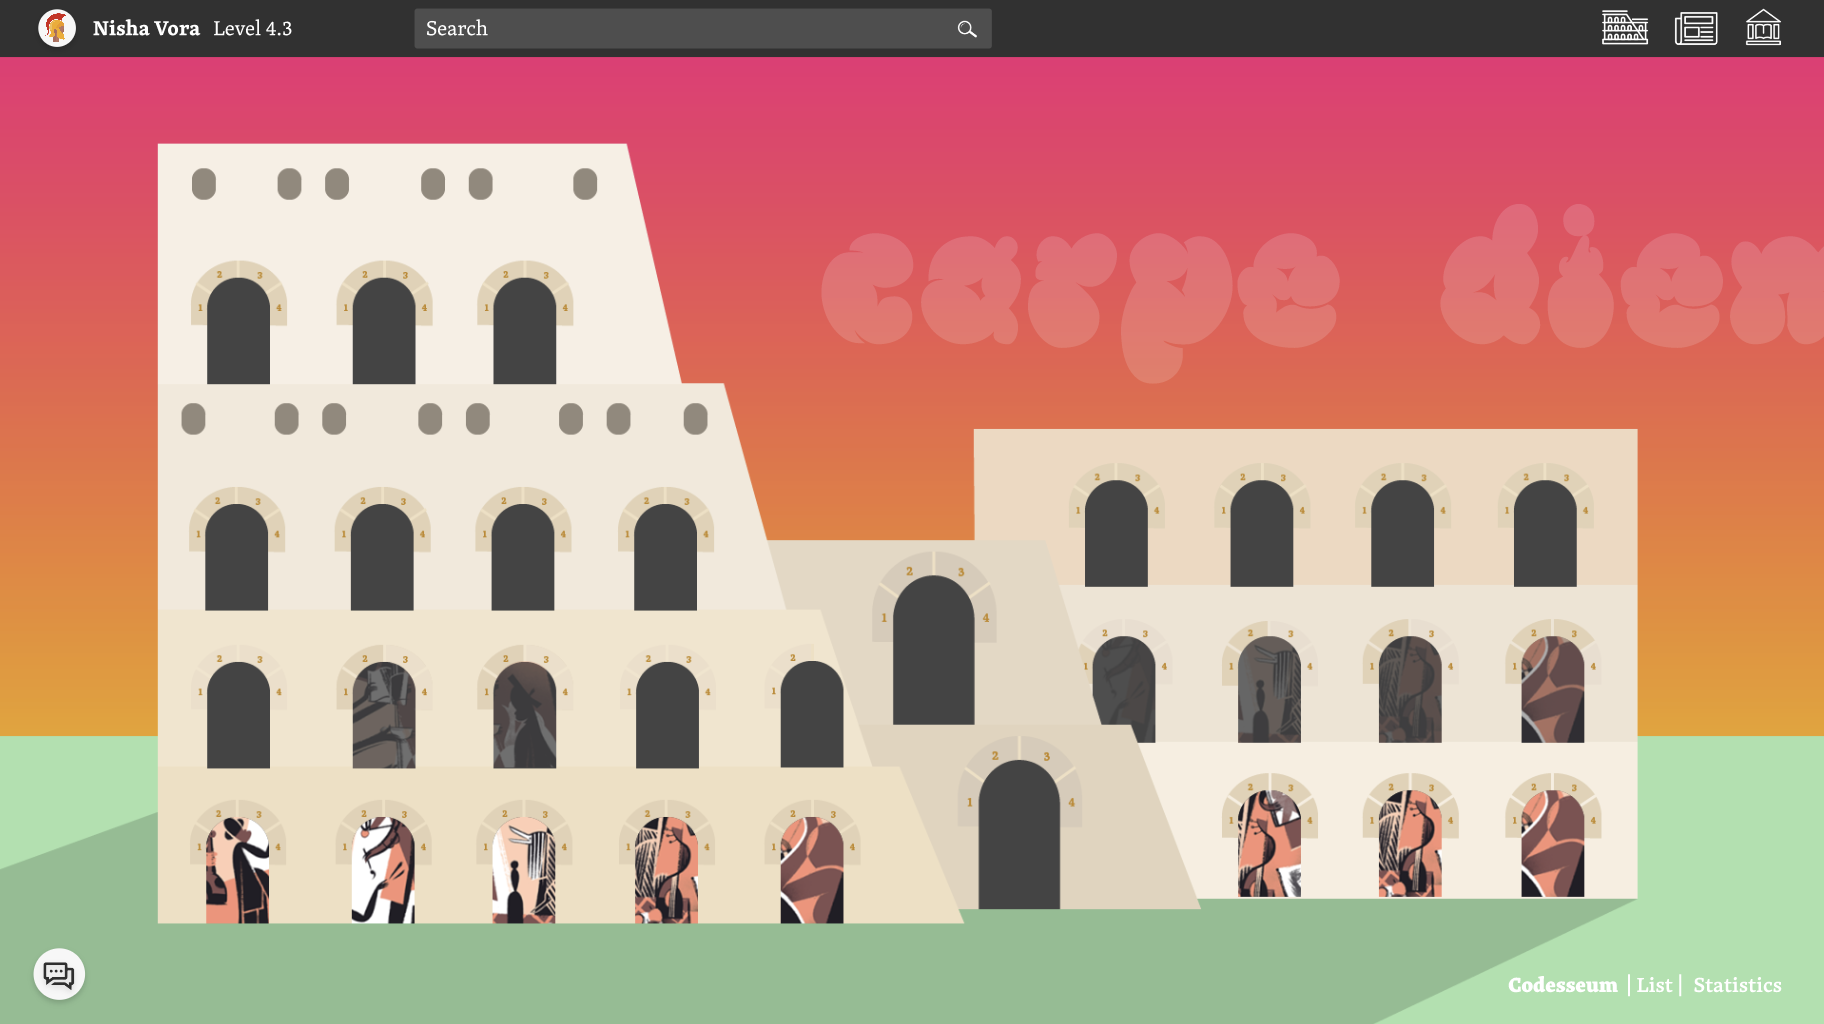The height and width of the screenshot is (1024, 1824).
Task: Open the lower large central doorway arch
Action: click(x=1019, y=834)
